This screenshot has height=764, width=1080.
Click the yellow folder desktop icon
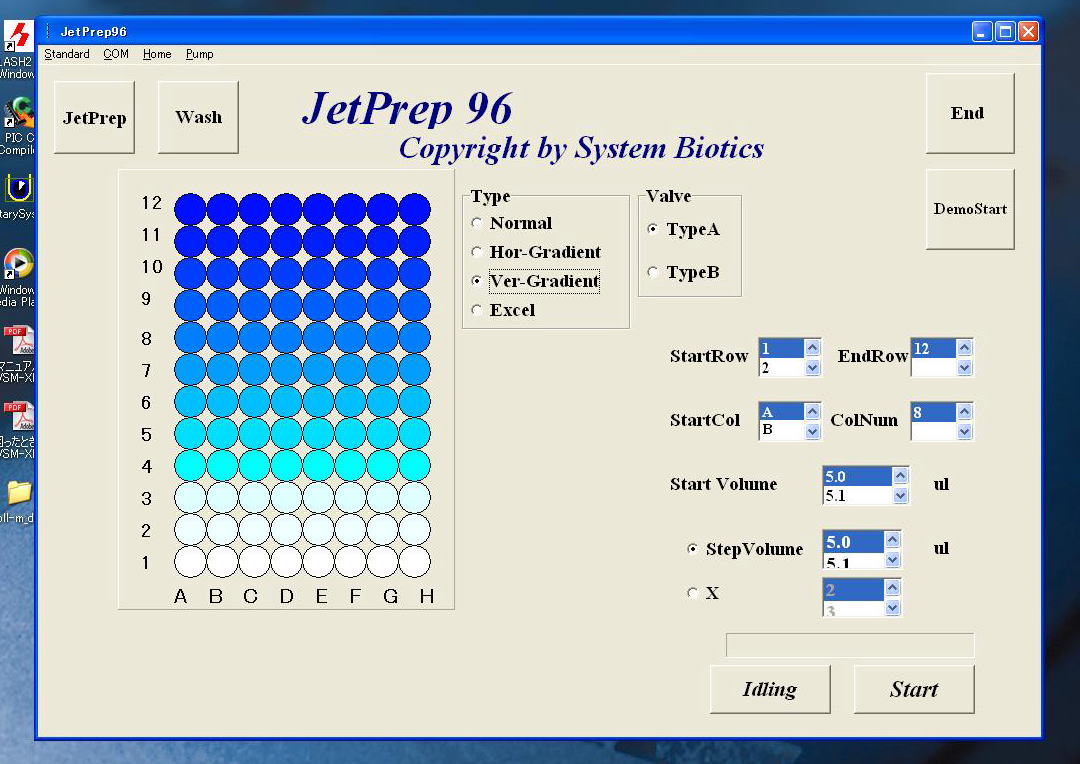18,493
